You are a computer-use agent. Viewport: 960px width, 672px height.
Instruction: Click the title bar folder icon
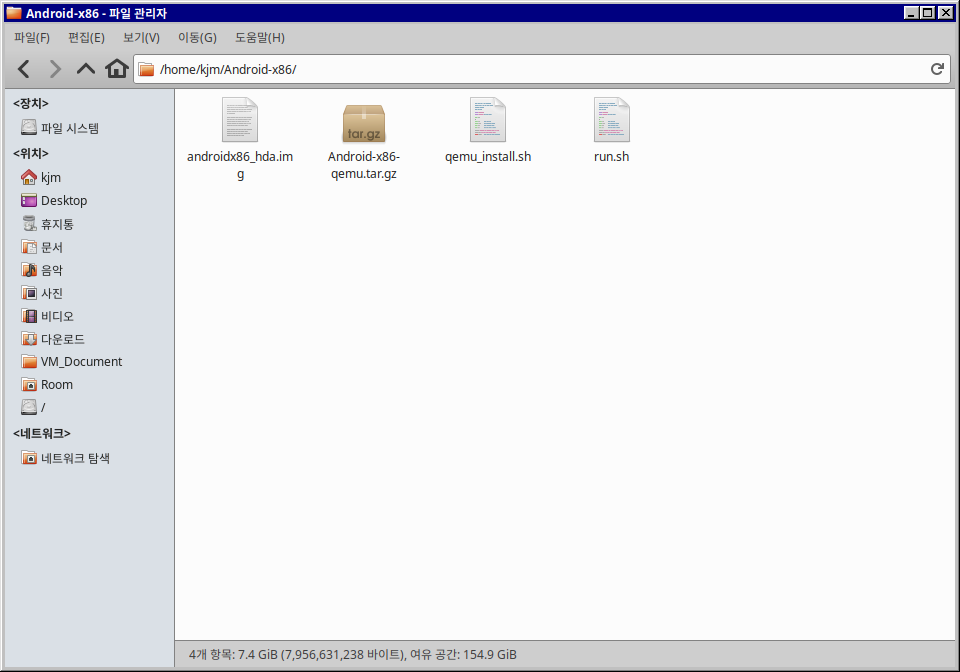[14, 13]
